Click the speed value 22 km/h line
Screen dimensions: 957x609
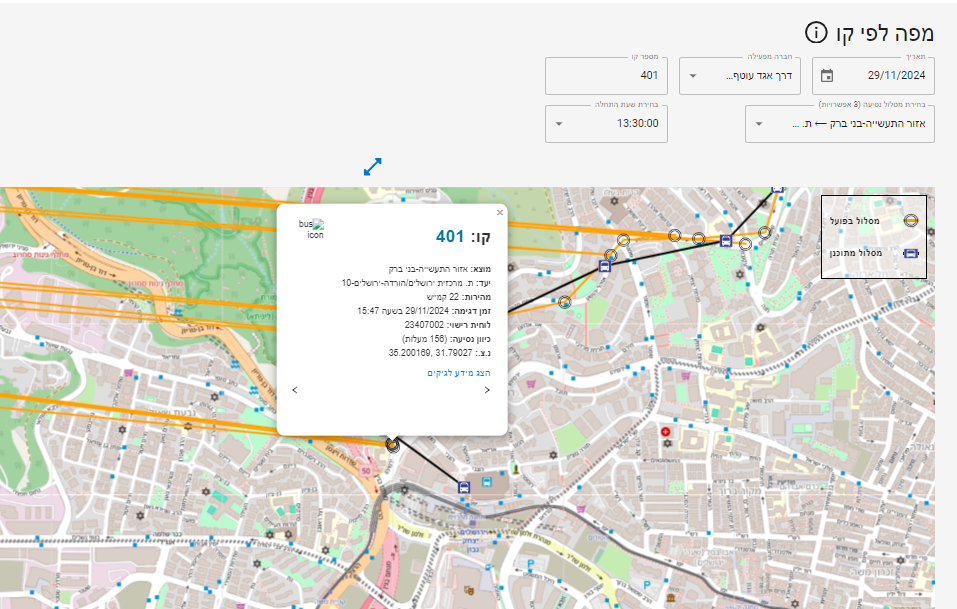458,297
